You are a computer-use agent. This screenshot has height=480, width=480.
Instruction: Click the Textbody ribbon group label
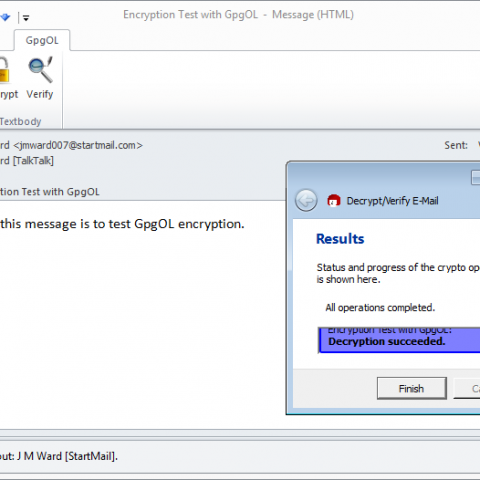click(21, 121)
